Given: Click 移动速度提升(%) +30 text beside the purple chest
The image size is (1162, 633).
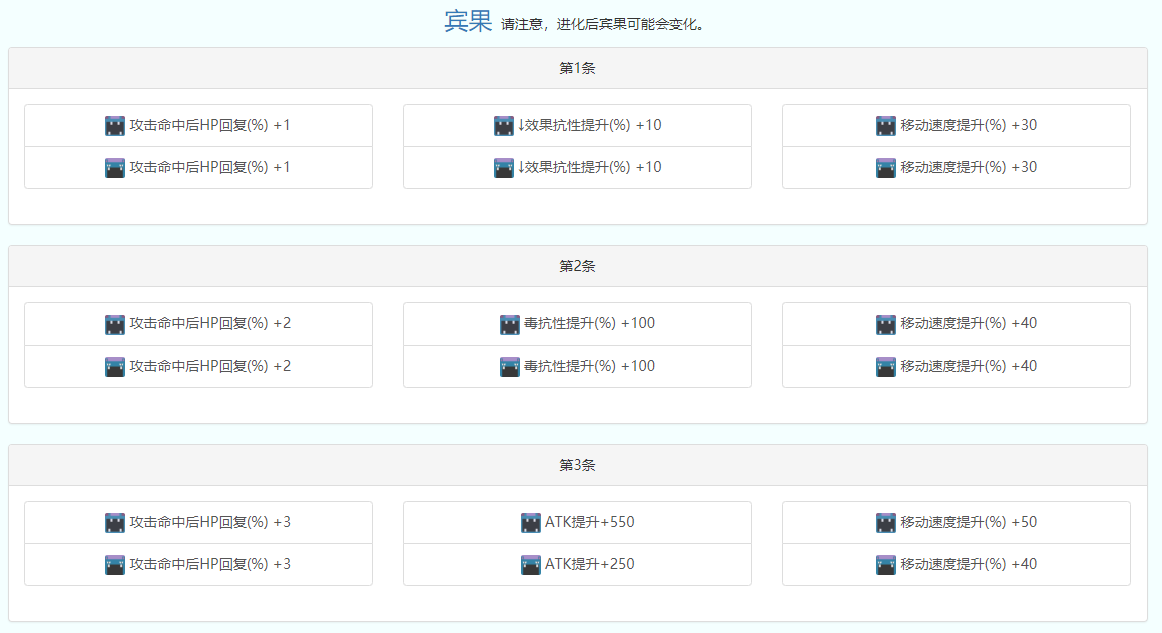Looking at the screenshot, I should 968,167.
